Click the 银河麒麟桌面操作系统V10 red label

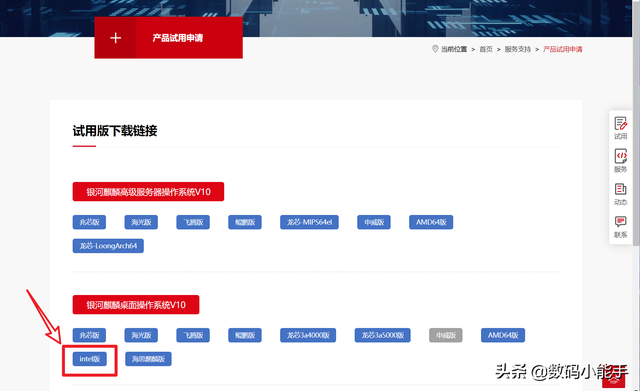point(136,305)
